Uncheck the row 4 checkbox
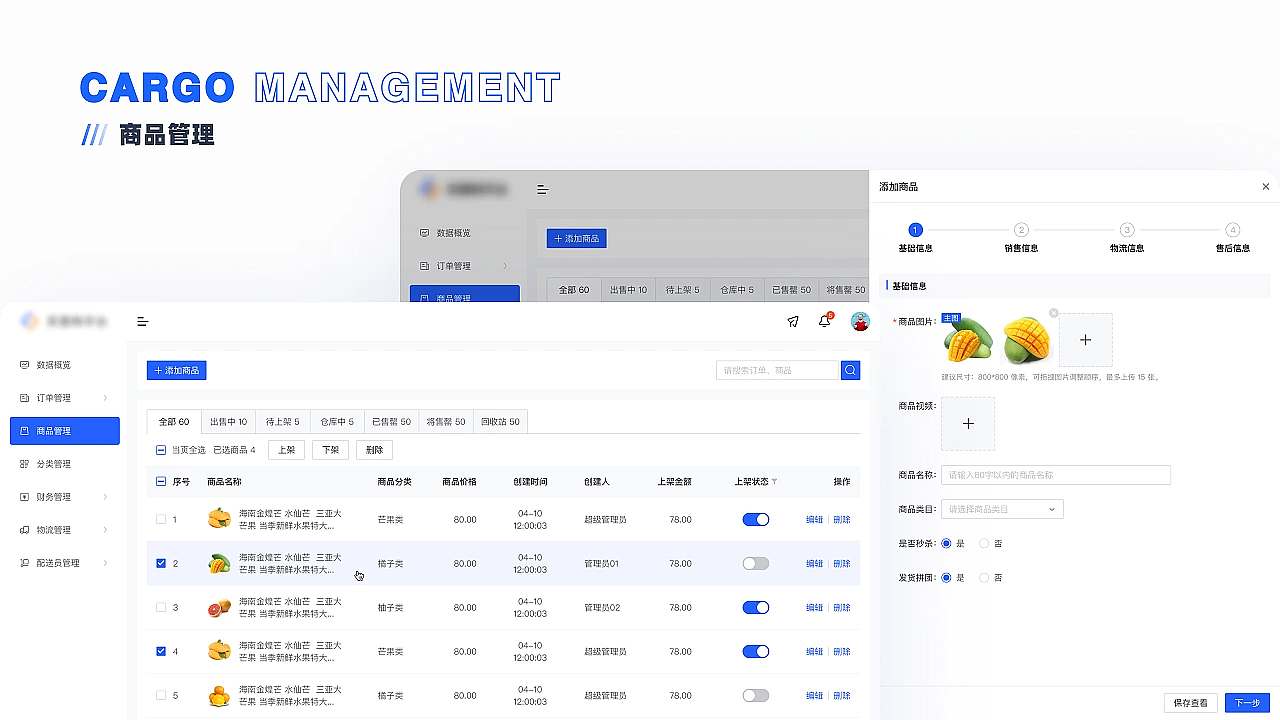This screenshot has height=720, width=1280. click(x=161, y=651)
